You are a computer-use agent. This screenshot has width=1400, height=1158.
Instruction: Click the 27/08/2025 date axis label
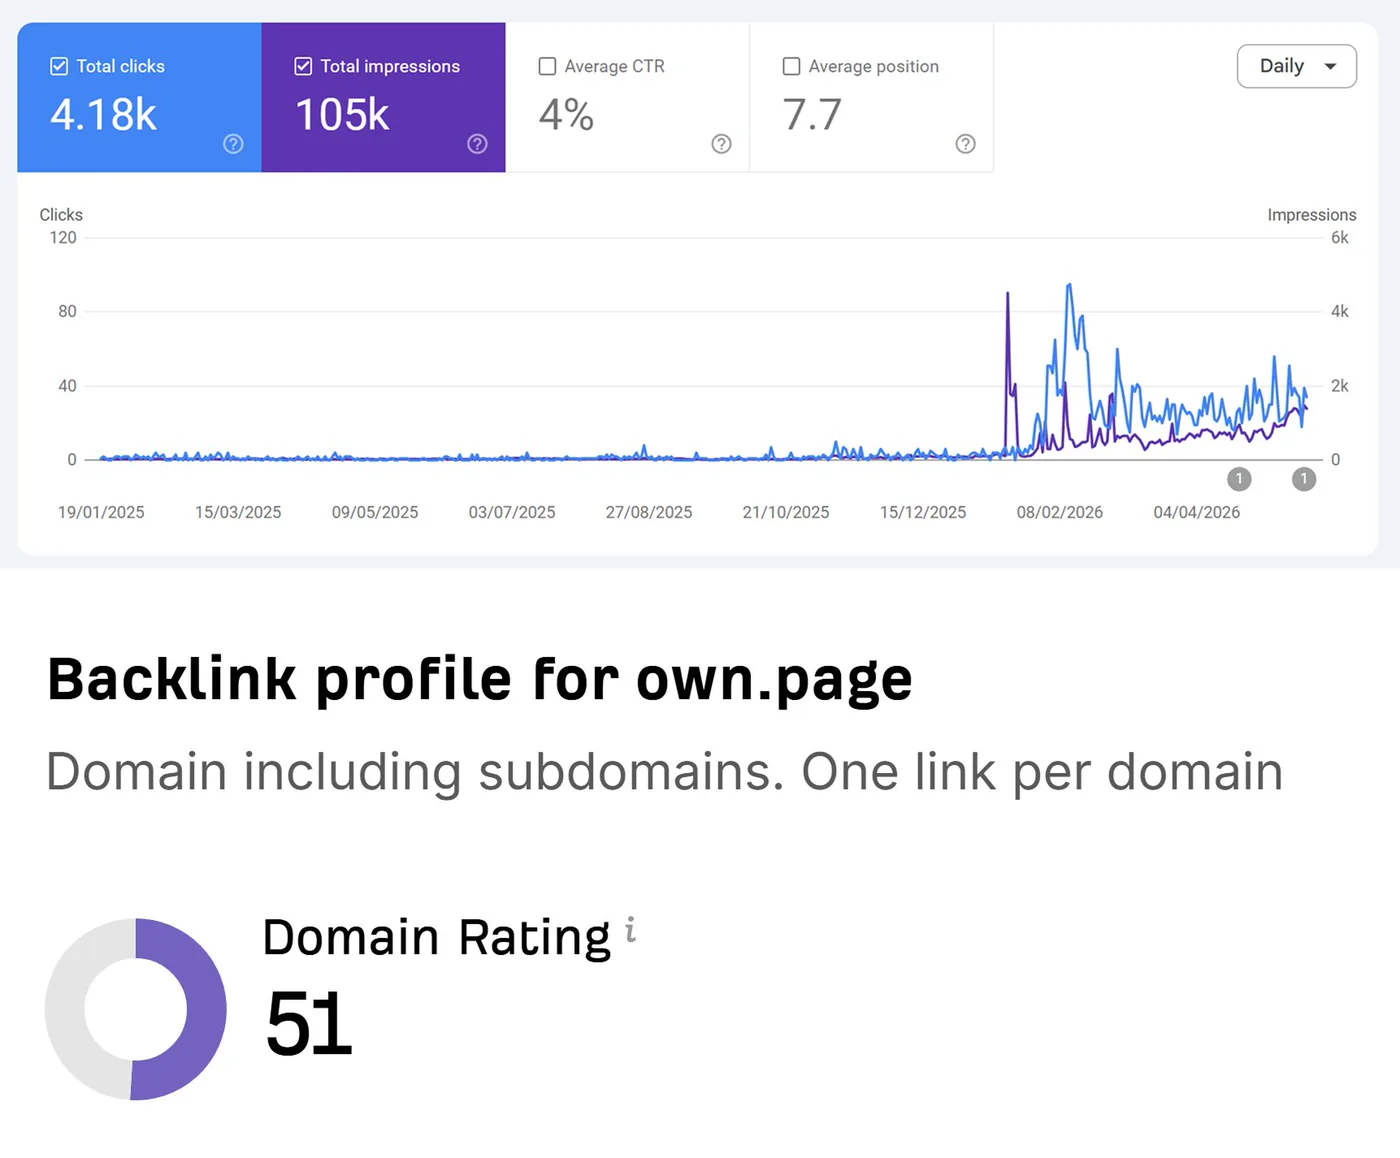point(649,512)
